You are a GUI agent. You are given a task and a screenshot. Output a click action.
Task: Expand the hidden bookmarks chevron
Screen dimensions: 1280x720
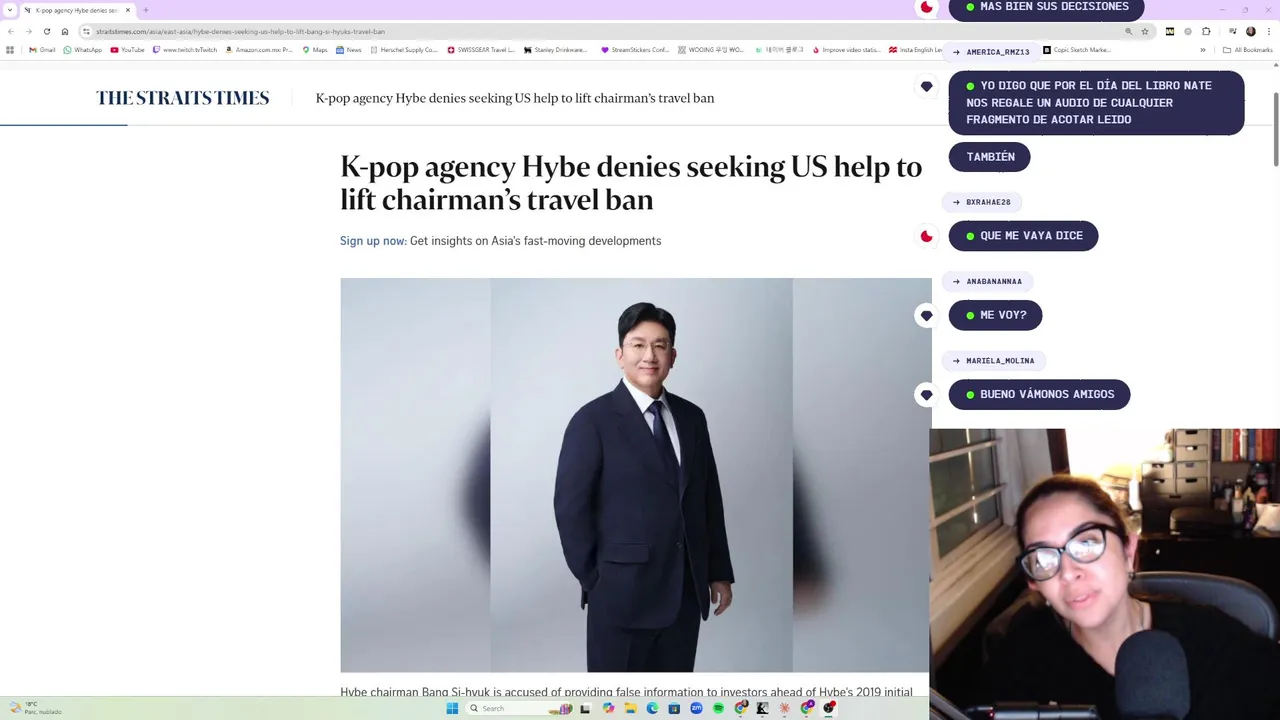point(1203,50)
